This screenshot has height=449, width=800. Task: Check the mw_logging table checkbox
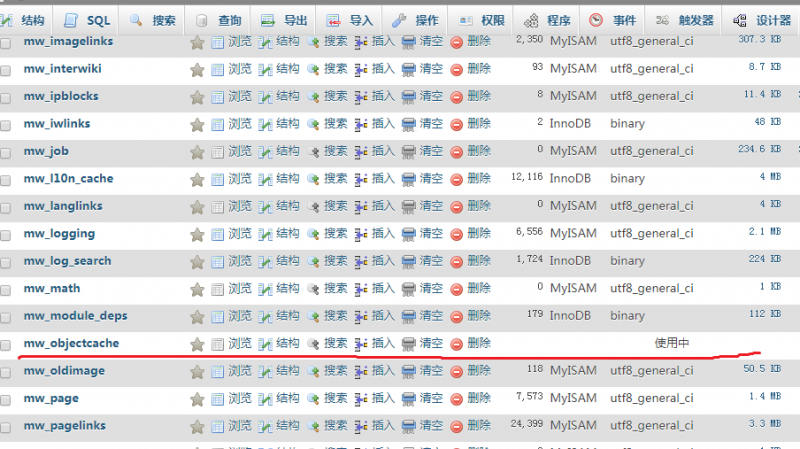(6, 236)
